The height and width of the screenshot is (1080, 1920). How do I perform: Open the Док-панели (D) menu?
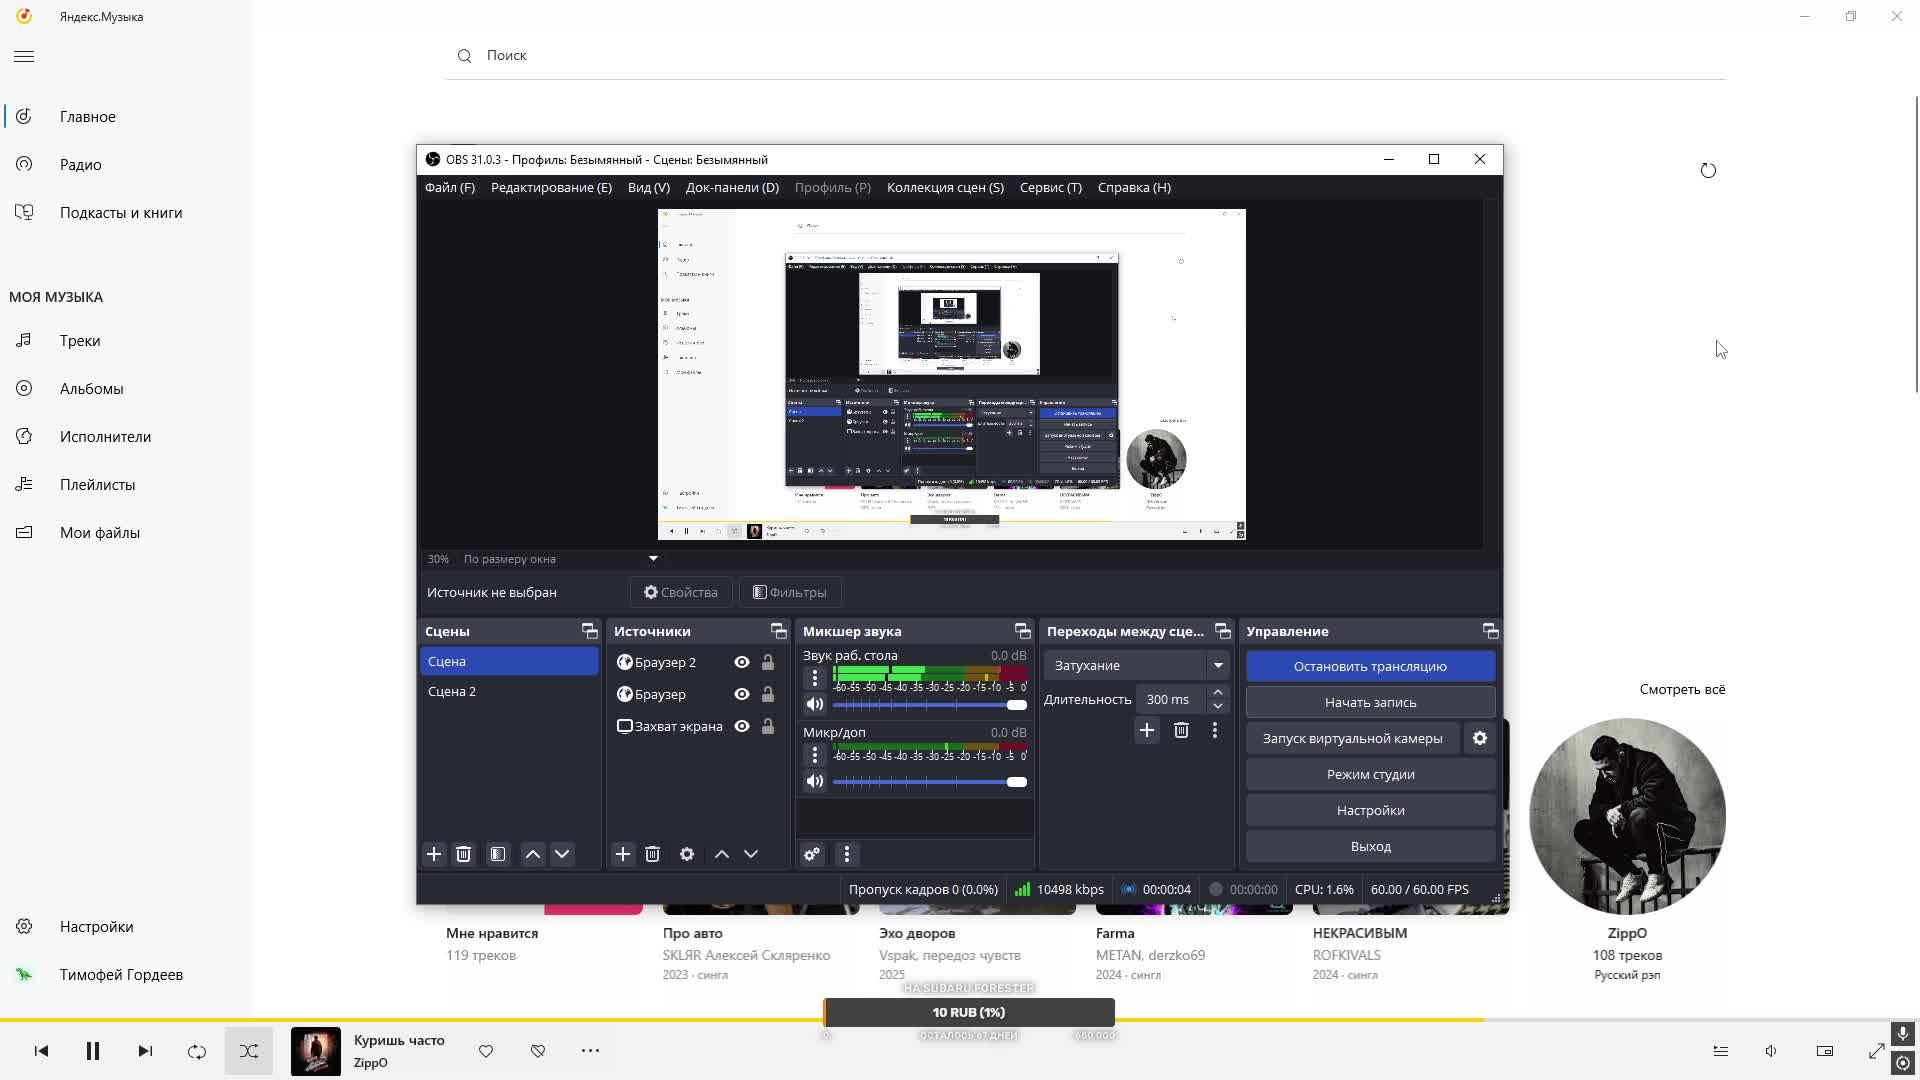[732, 187]
